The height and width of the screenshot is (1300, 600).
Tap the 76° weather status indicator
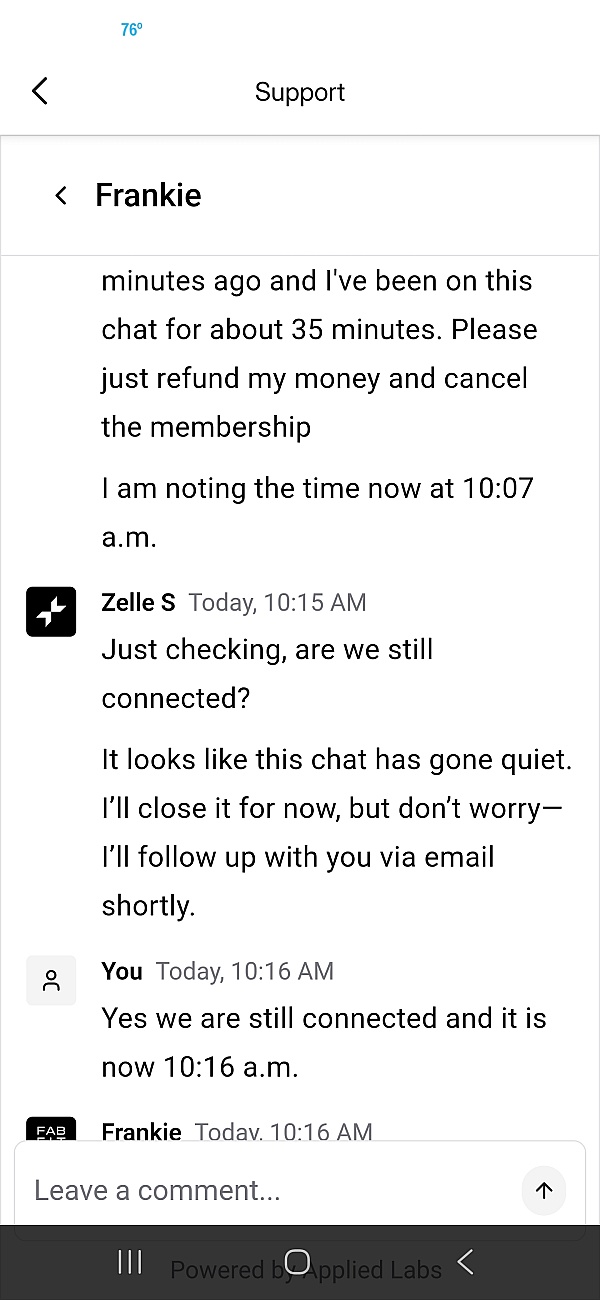coord(131,30)
